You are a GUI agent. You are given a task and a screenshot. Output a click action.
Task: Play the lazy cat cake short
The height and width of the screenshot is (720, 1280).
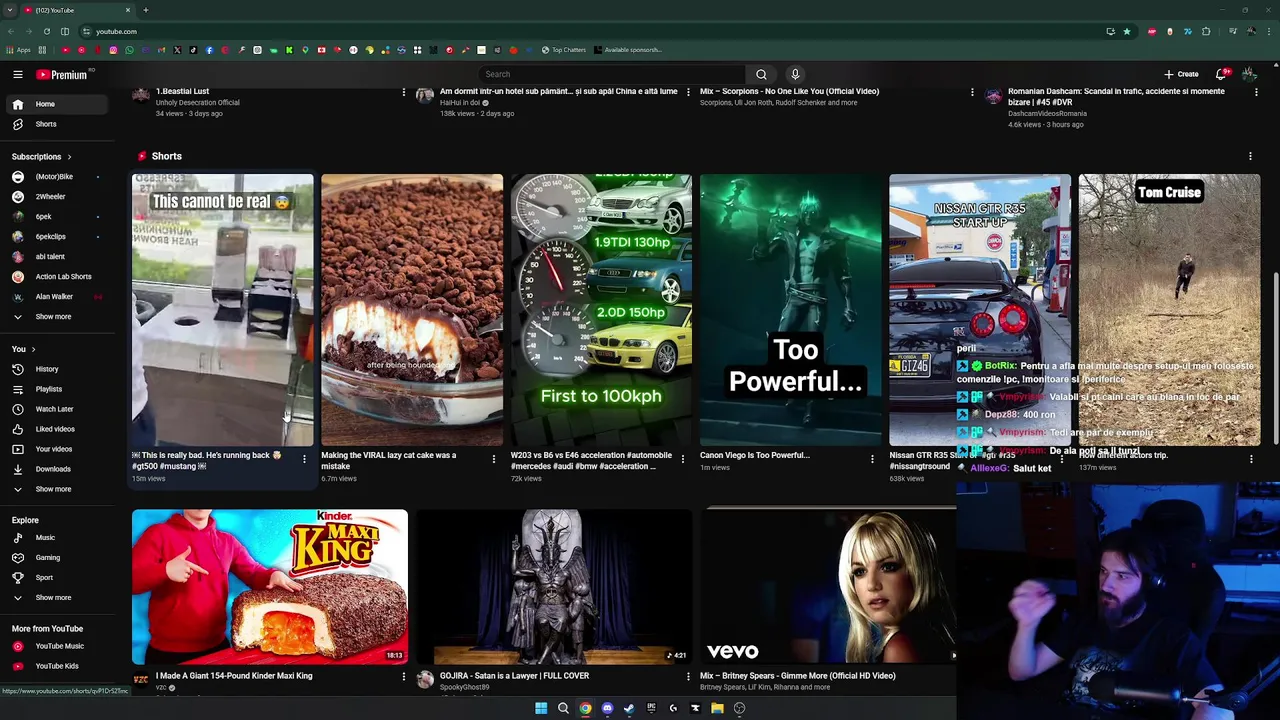412,310
